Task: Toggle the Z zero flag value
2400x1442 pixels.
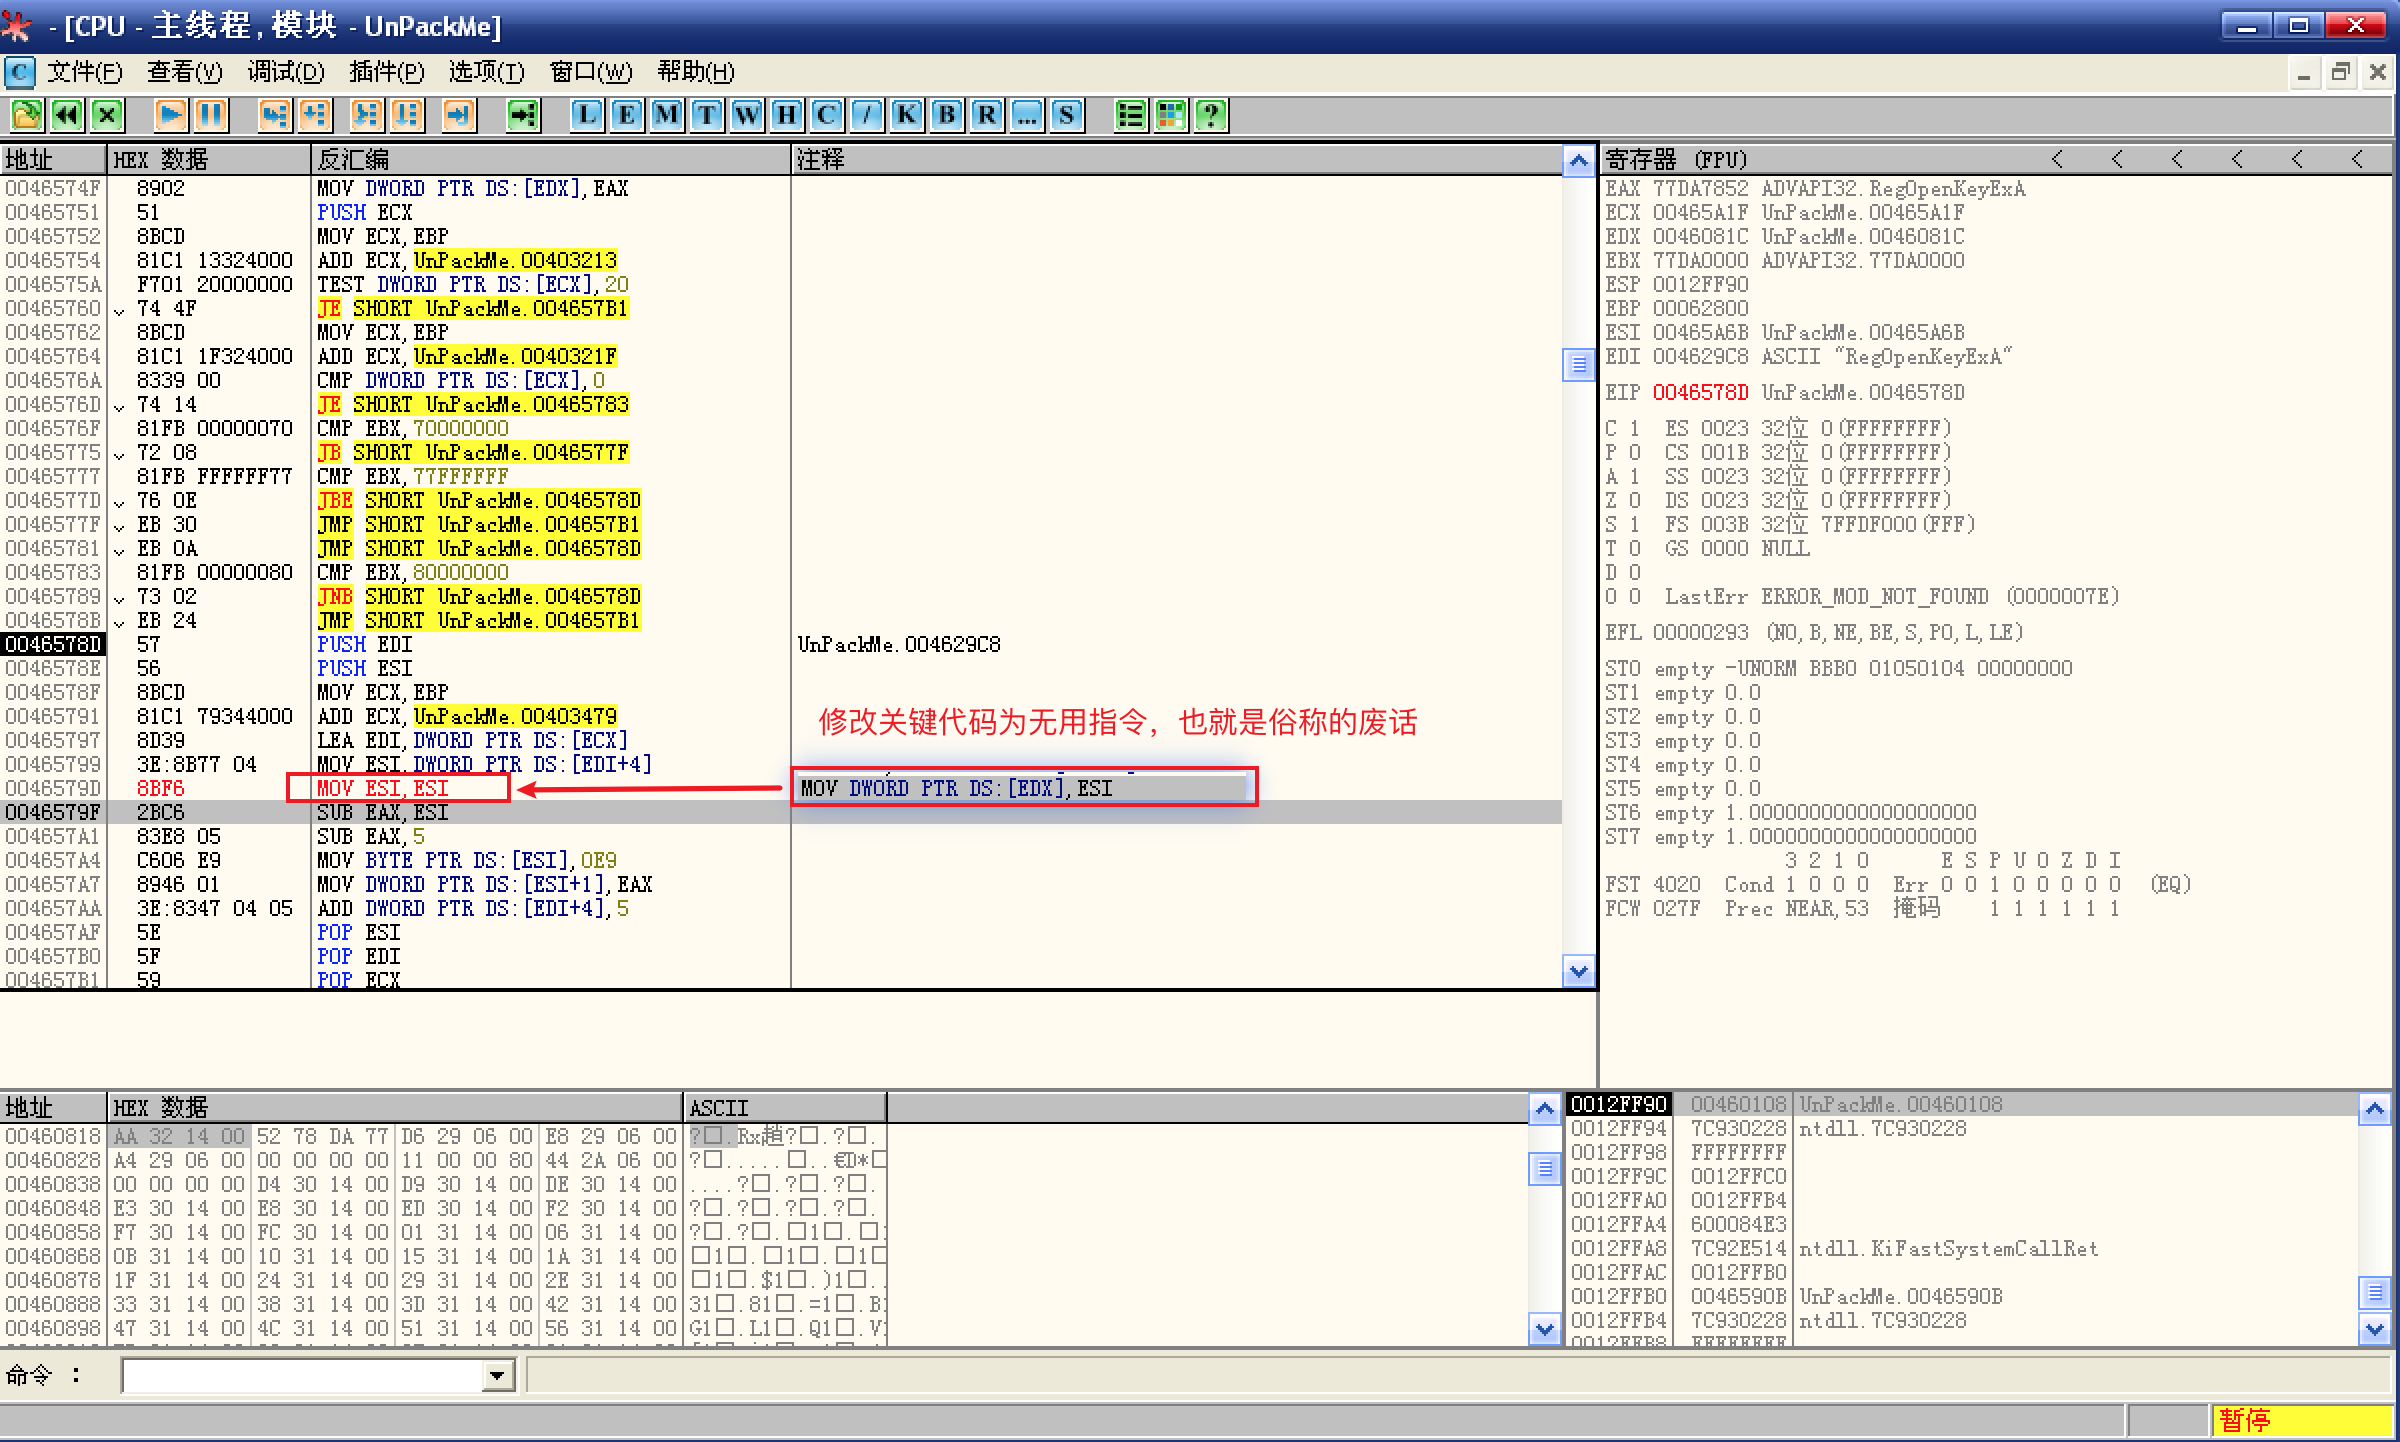Action: click(1634, 500)
